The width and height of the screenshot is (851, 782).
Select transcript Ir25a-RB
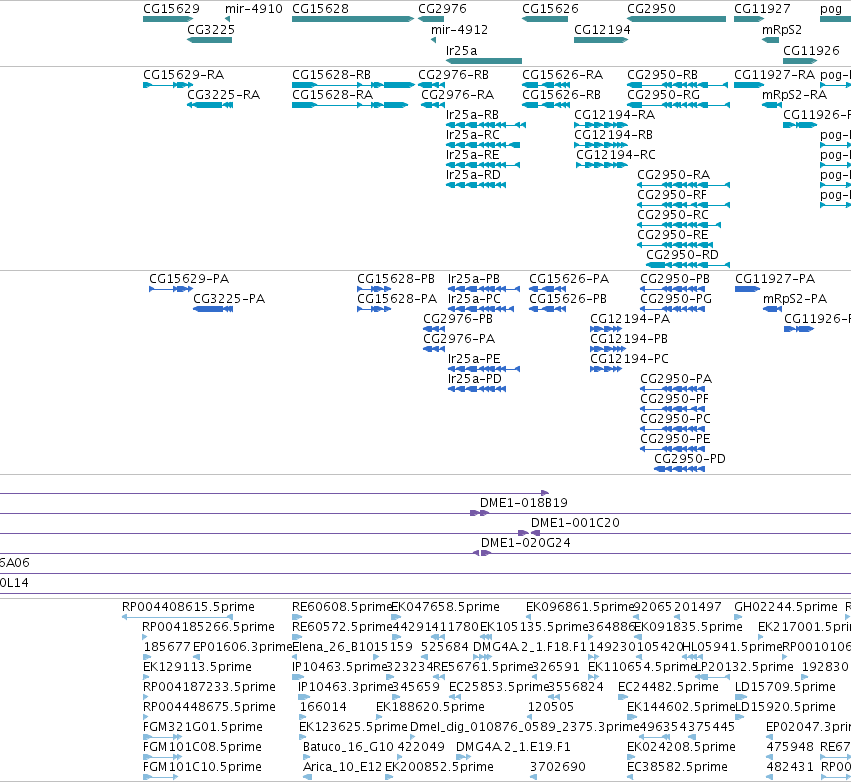[x=486, y=125]
